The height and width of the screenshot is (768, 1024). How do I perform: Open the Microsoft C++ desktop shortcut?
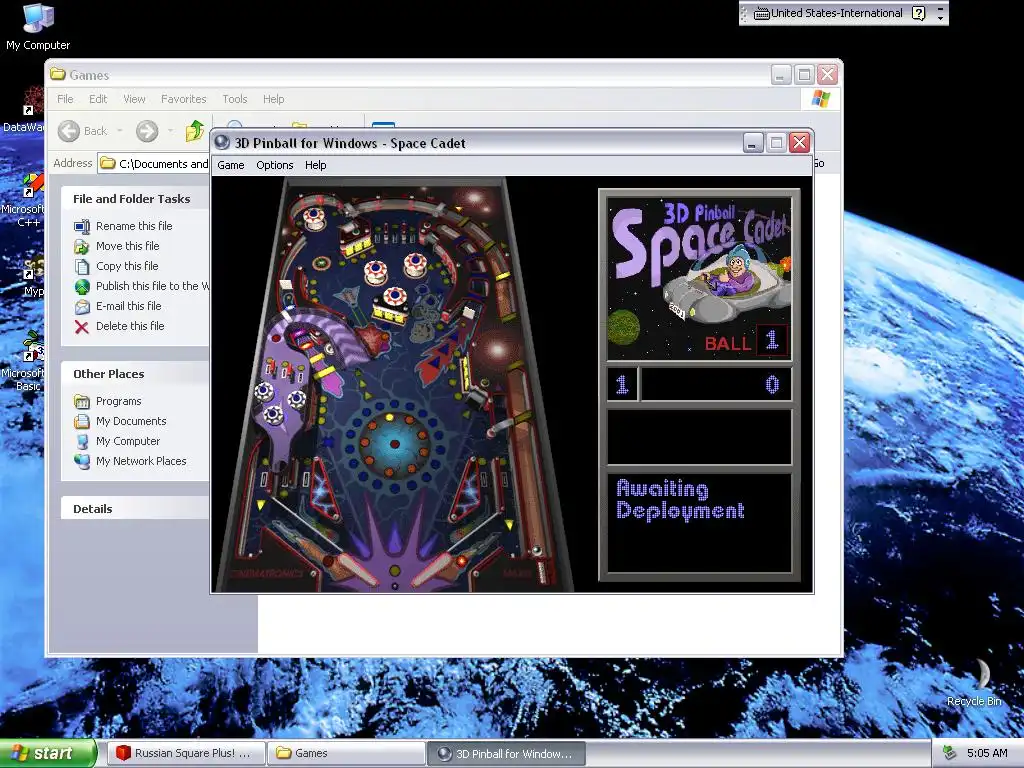click(24, 200)
